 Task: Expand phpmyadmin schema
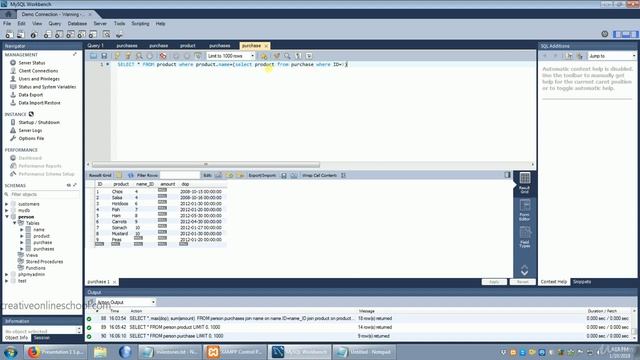tap(7, 275)
